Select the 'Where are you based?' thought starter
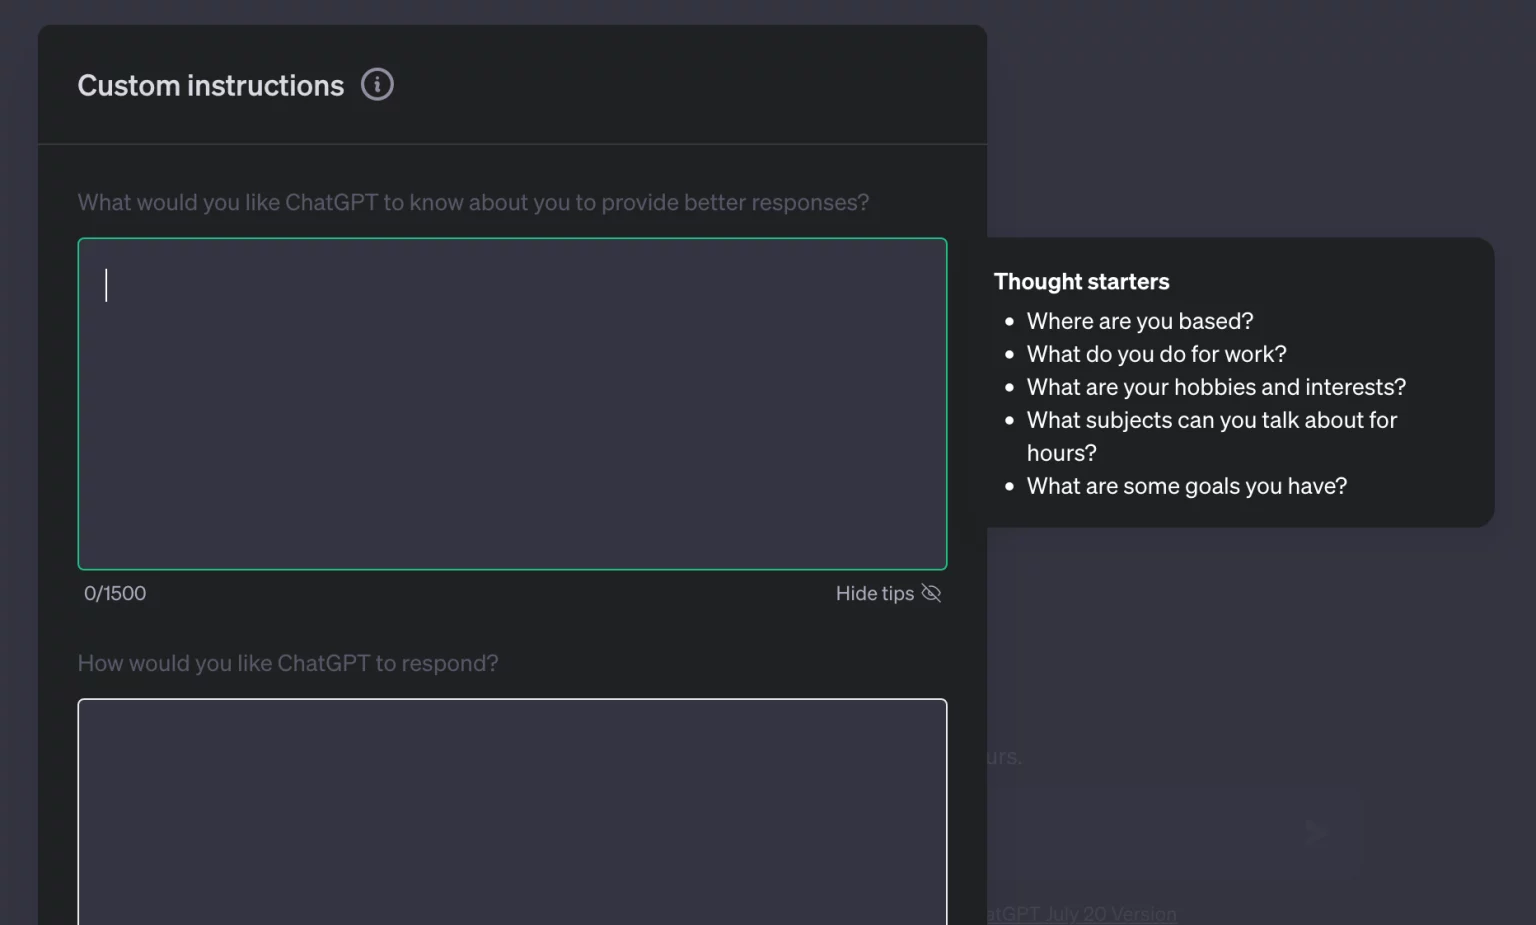 click(1140, 321)
